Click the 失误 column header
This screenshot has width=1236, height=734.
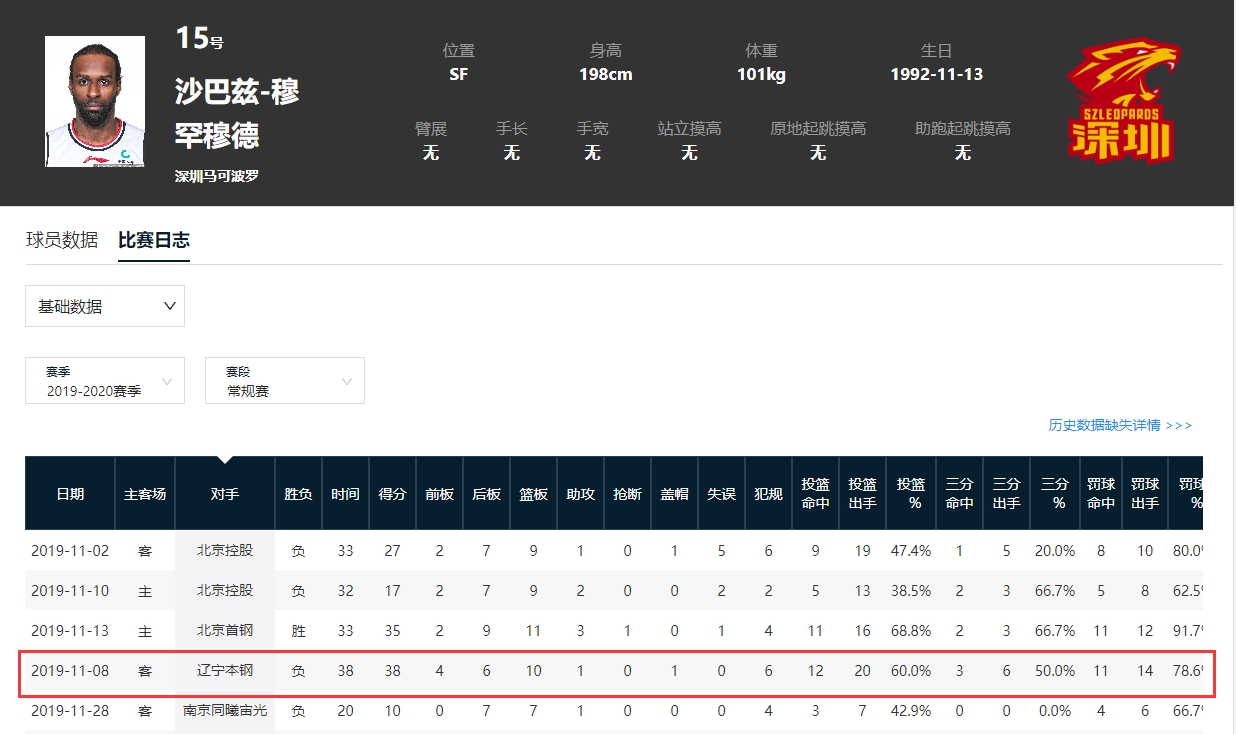click(x=721, y=494)
